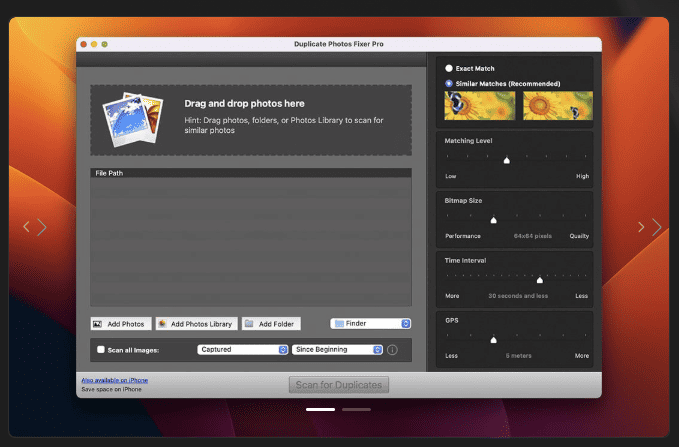The width and height of the screenshot is (679, 447).
Task: Go to previous slide using left chevrons
Action: click(x=35, y=227)
